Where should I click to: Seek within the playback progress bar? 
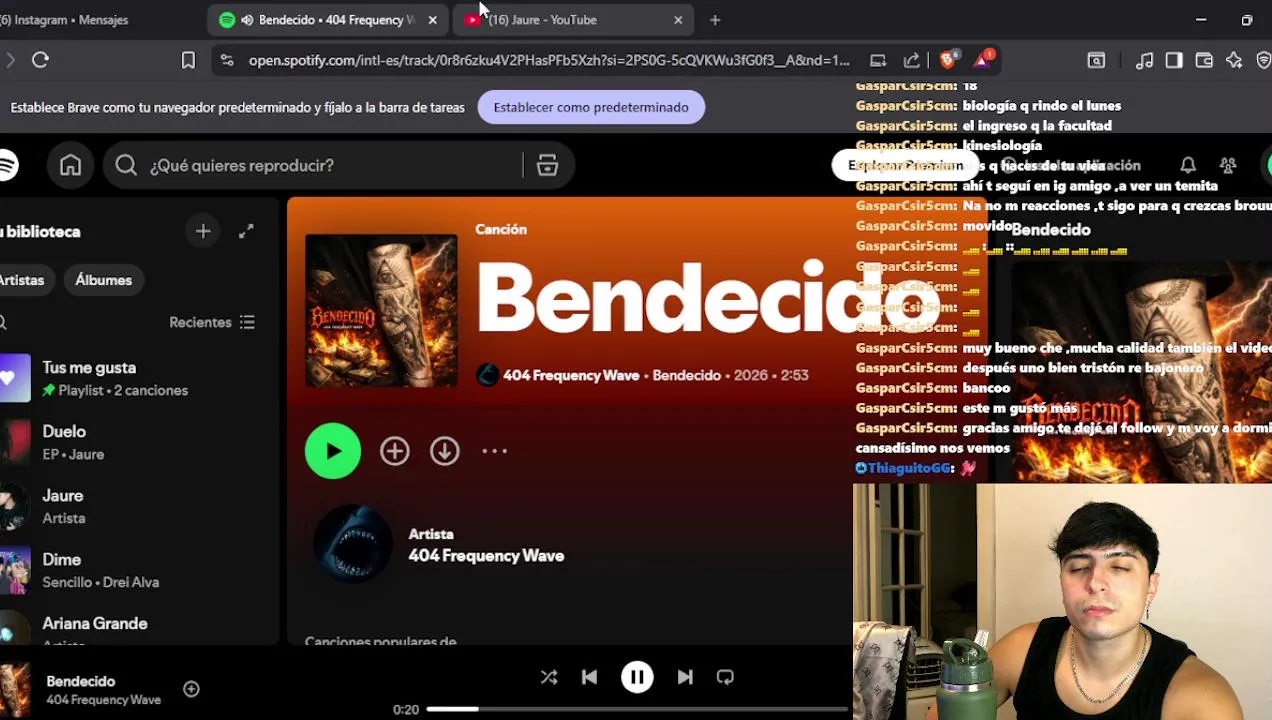[637, 709]
